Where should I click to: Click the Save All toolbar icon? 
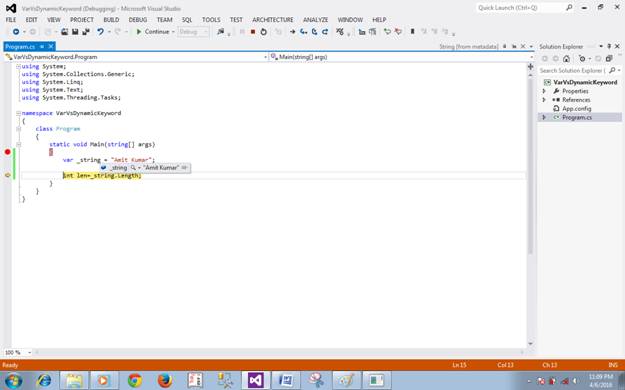(86, 32)
